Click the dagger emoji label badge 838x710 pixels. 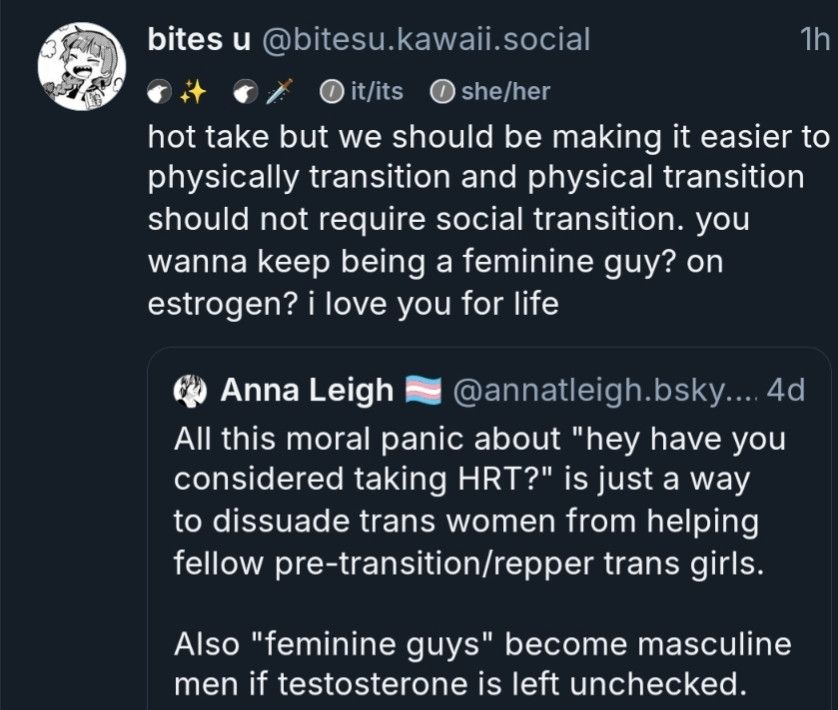tap(280, 91)
